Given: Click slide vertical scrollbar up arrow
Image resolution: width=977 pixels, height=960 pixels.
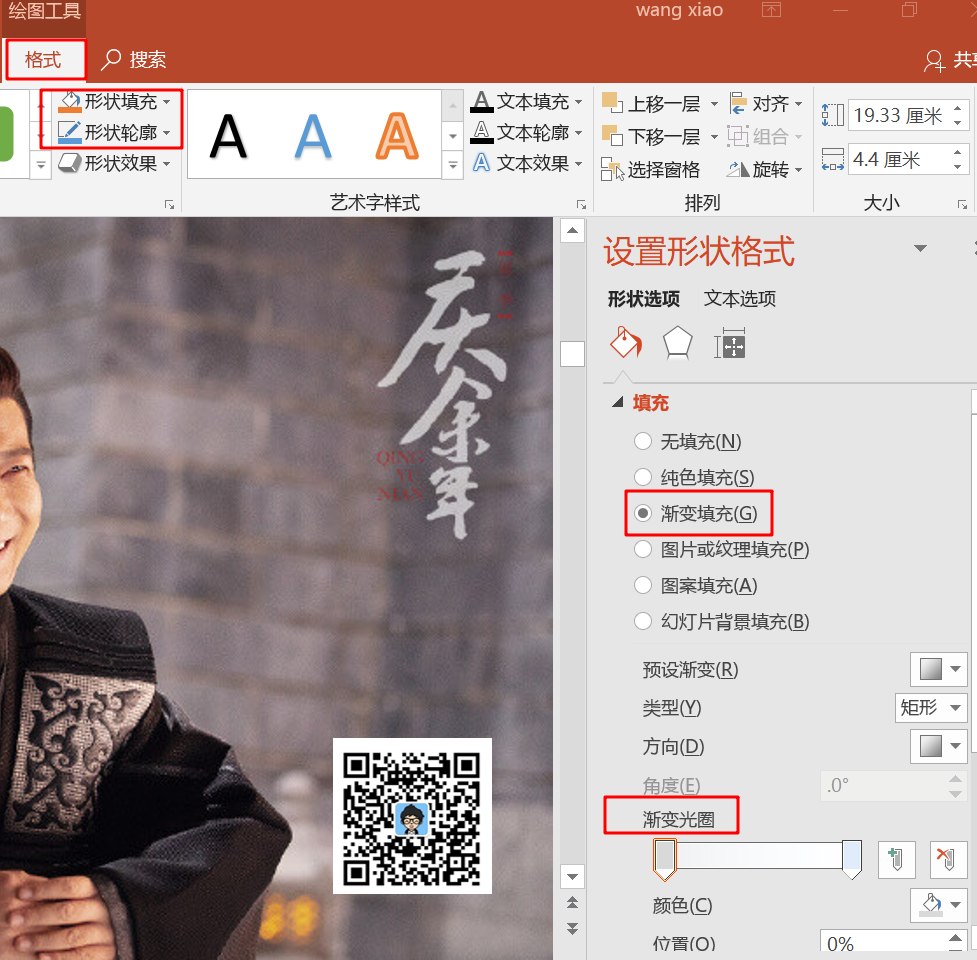Looking at the screenshot, I should click(573, 231).
